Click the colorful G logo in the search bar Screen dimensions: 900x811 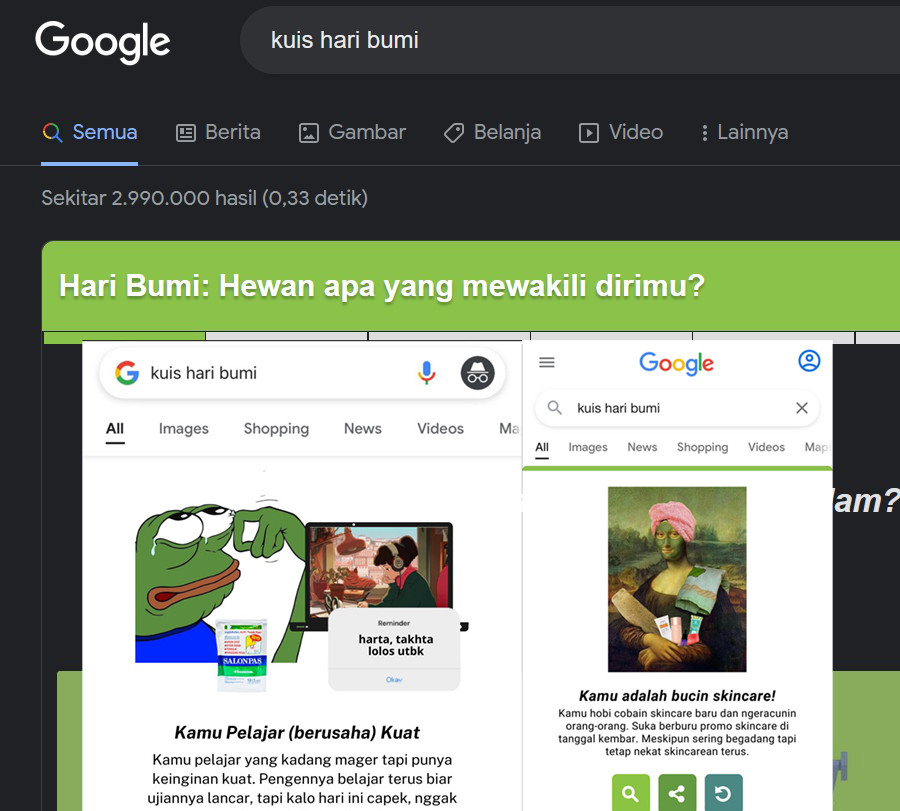pos(127,372)
